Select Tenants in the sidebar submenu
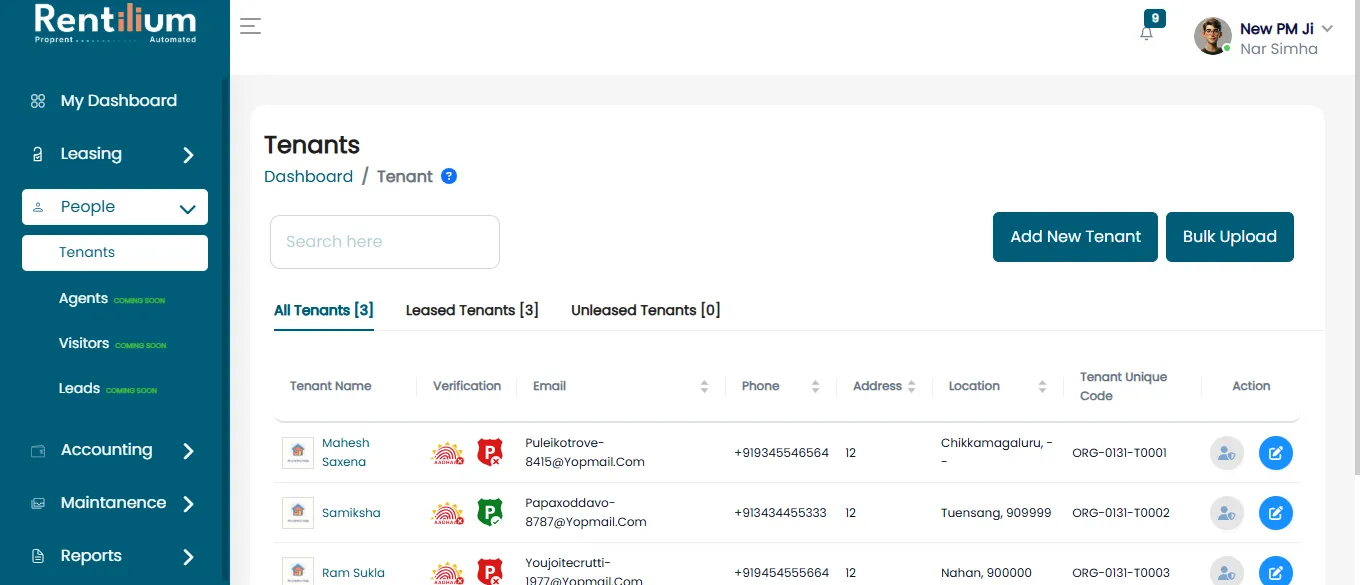 [x=115, y=253]
